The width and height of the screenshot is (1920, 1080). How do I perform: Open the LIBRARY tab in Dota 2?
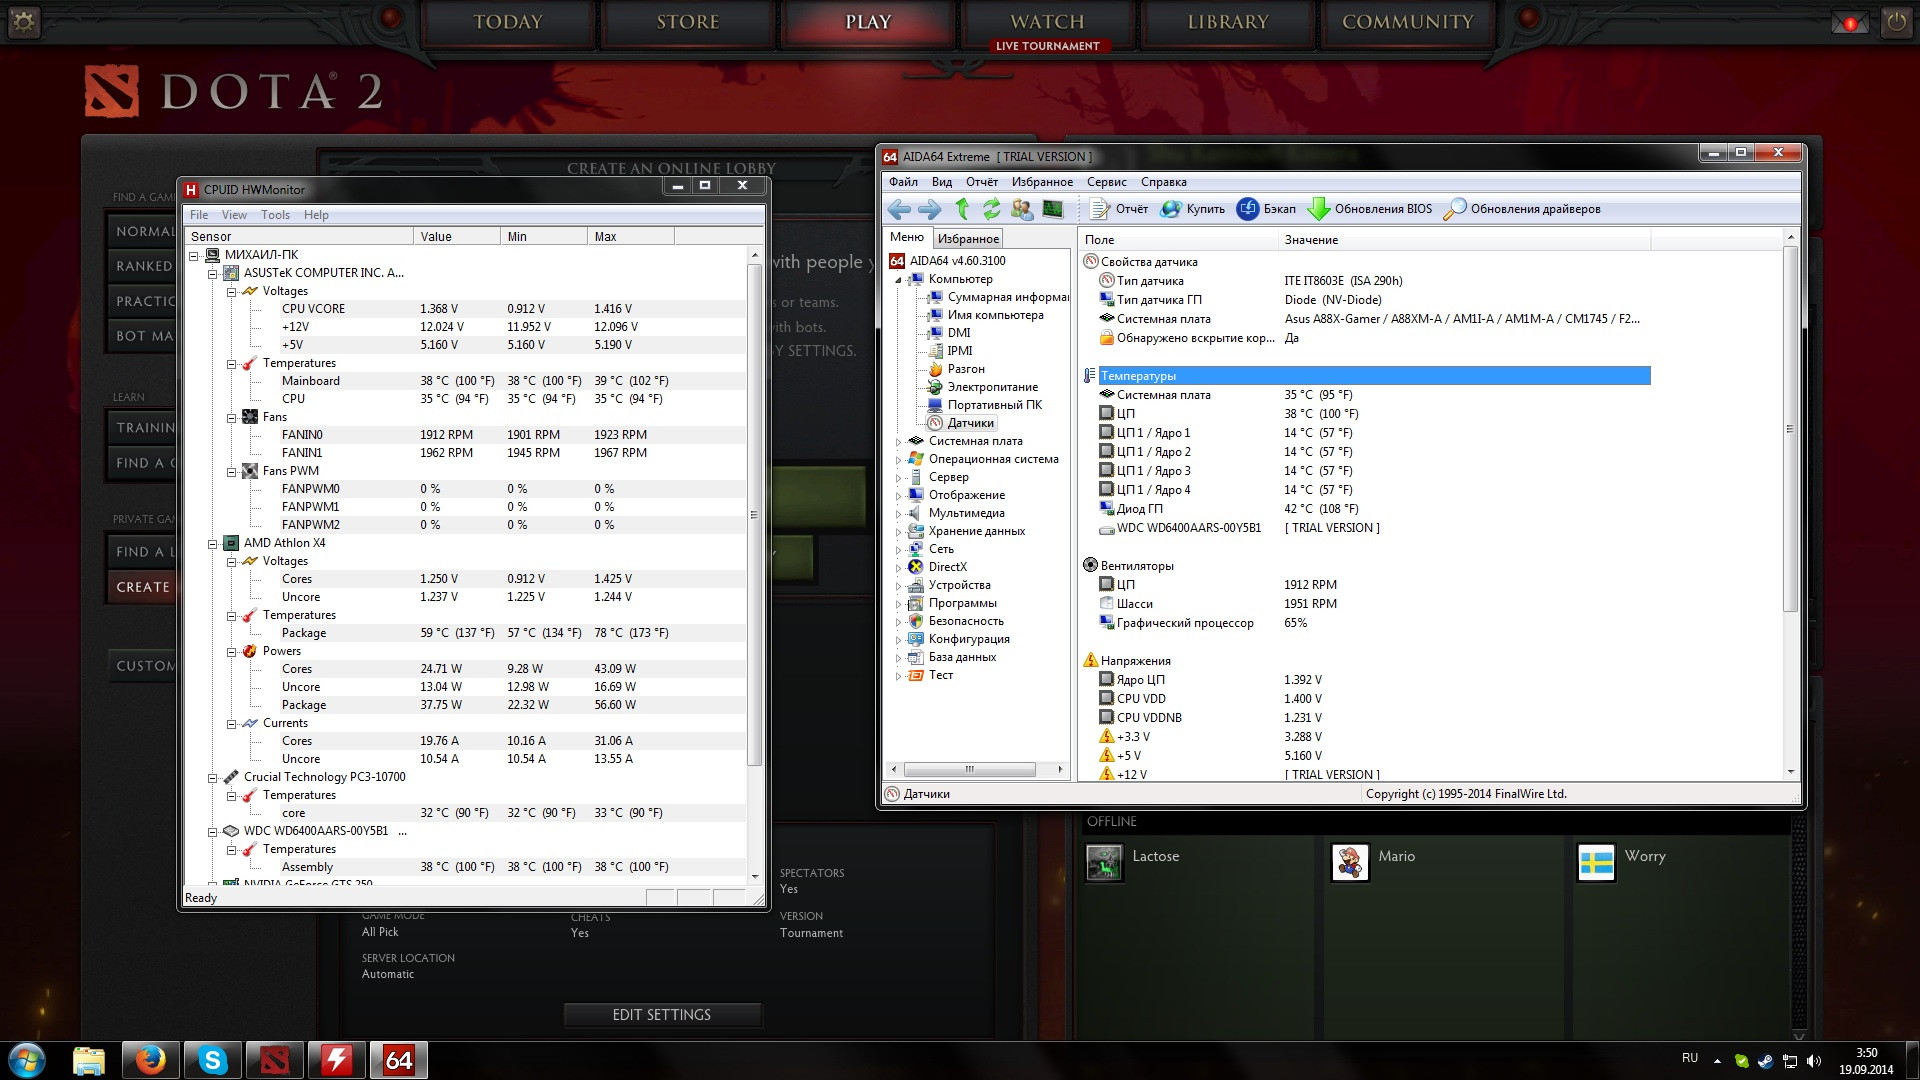click(x=1227, y=22)
